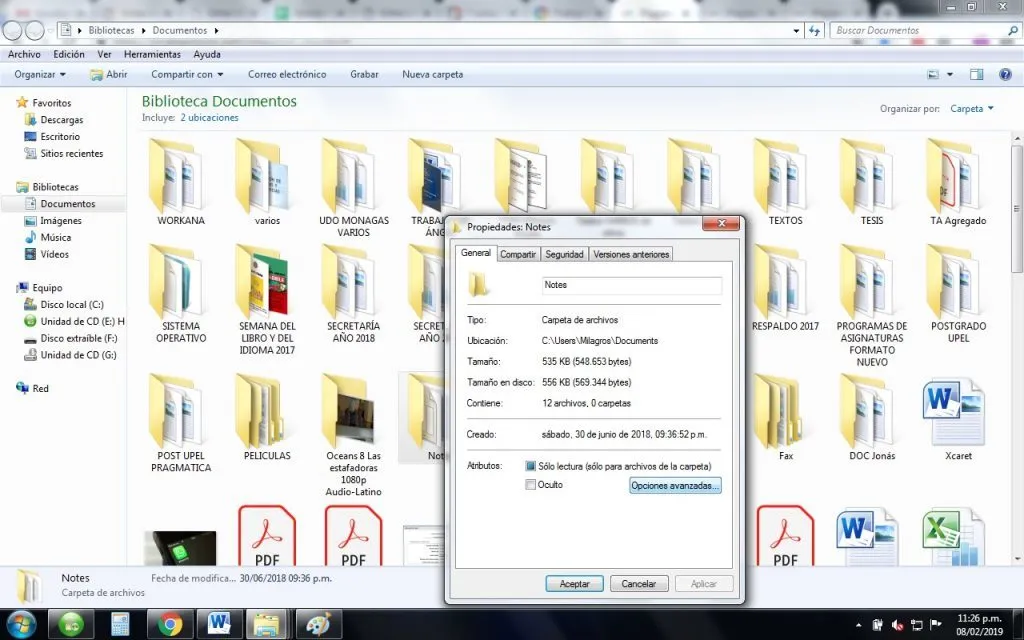Screen dimensions: 1024x640
Task: Click the Opciones avanzadas button
Action: [675, 486]
